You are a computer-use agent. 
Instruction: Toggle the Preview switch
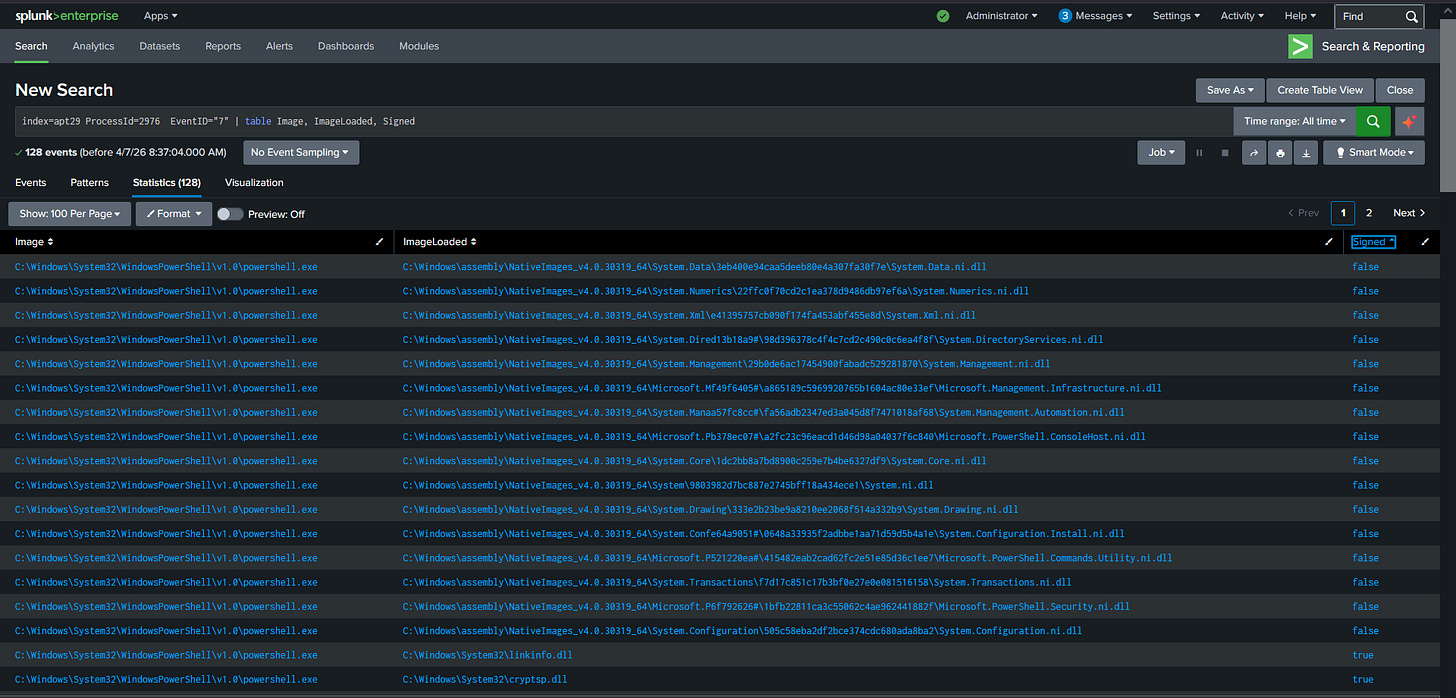click(230, 214)
